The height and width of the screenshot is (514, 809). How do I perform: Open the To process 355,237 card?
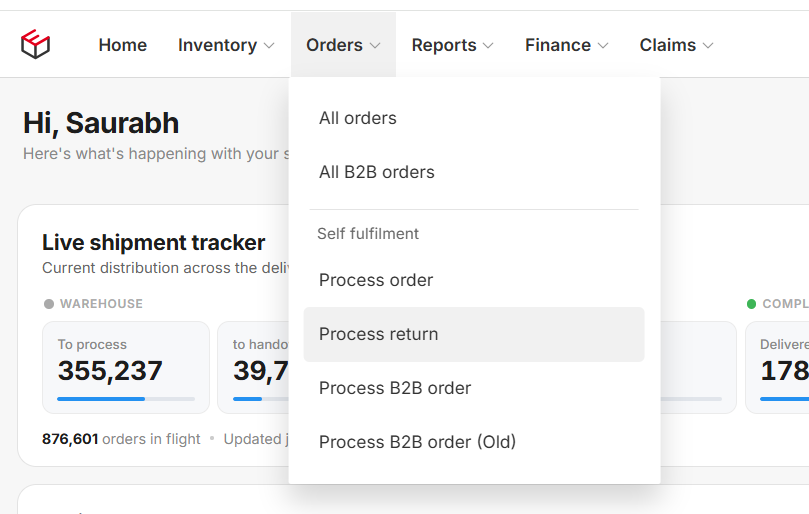click(x=126, y=367)
